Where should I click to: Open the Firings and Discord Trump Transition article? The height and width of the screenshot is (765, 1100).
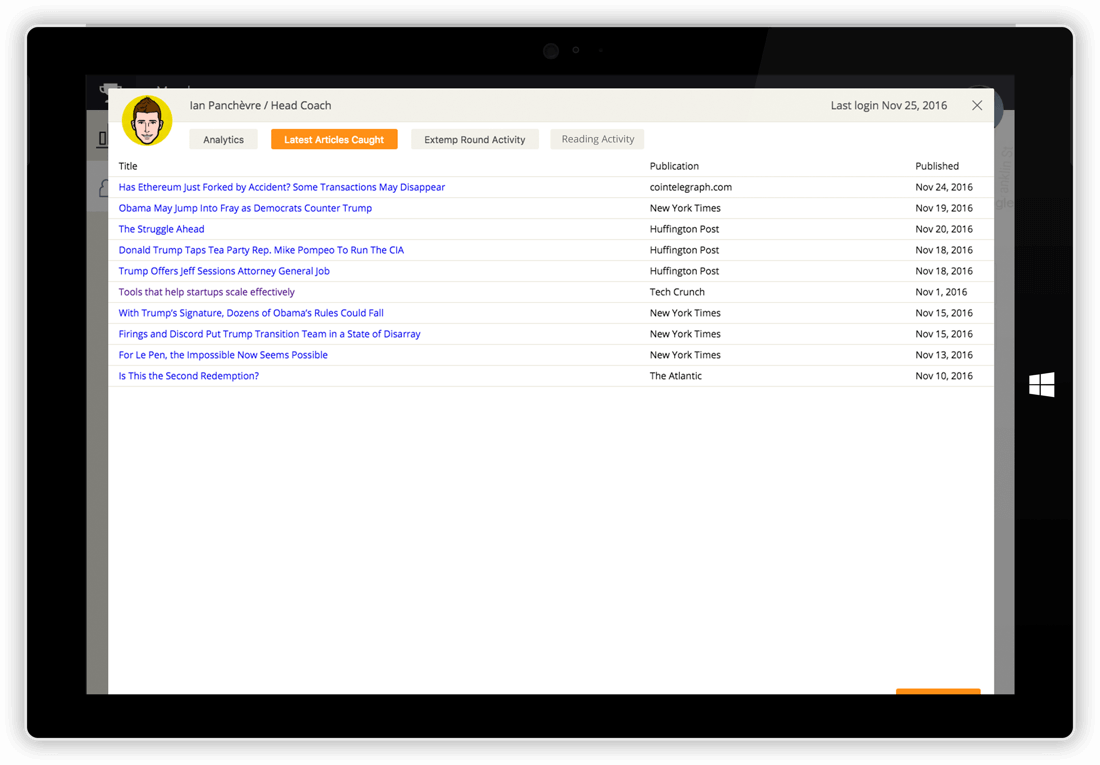pos(269,334)
